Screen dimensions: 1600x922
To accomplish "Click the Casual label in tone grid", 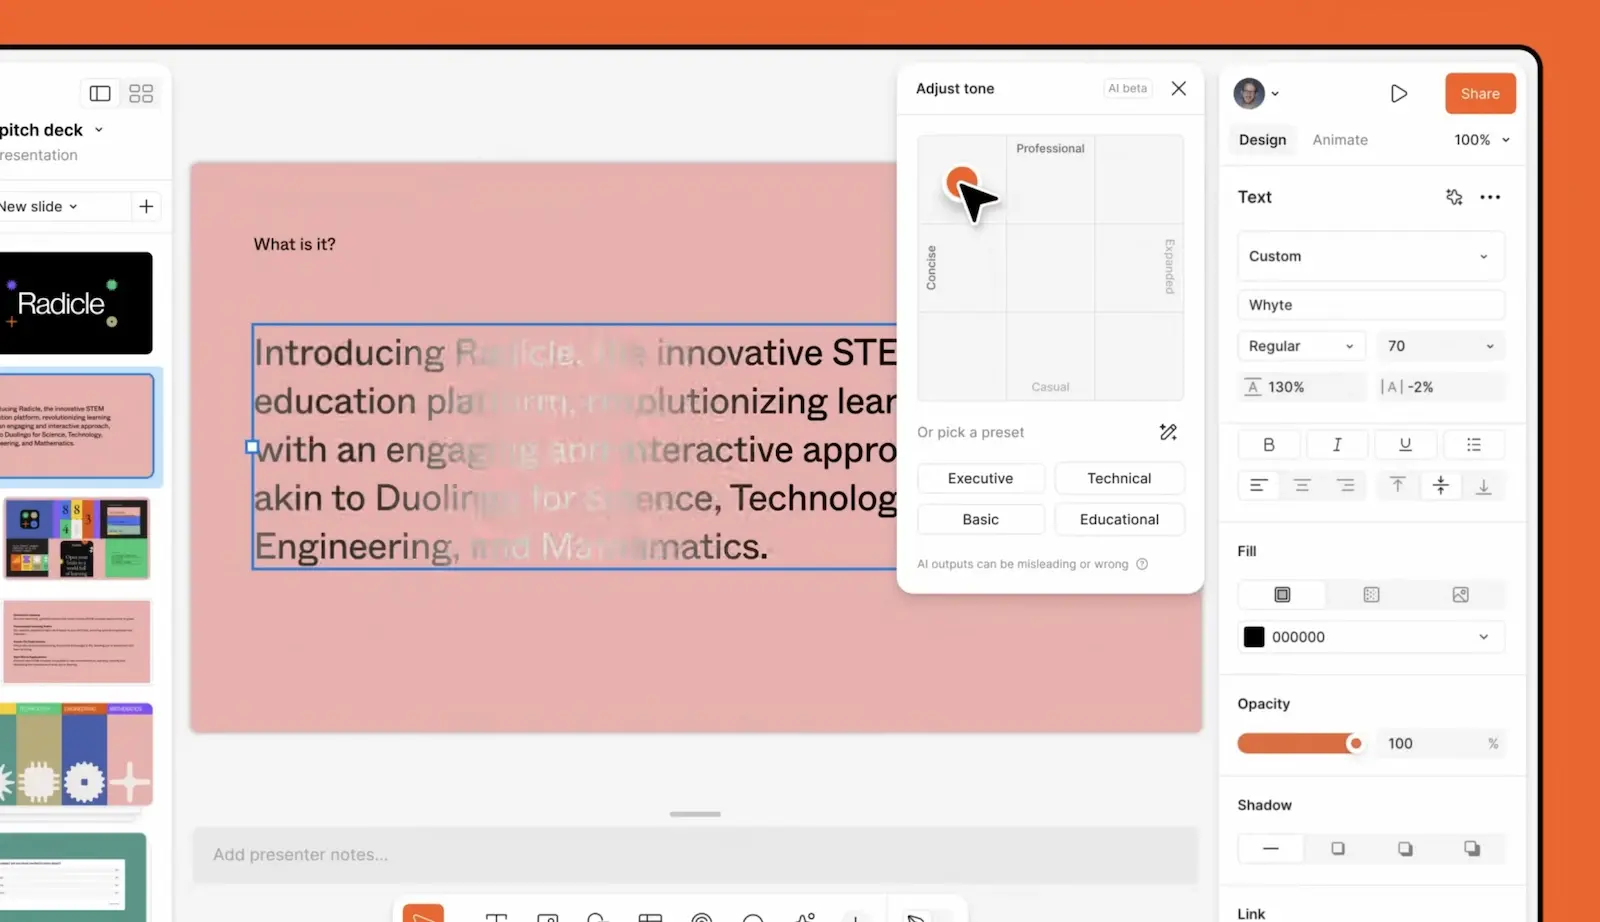I will [x=1050, y=387].
